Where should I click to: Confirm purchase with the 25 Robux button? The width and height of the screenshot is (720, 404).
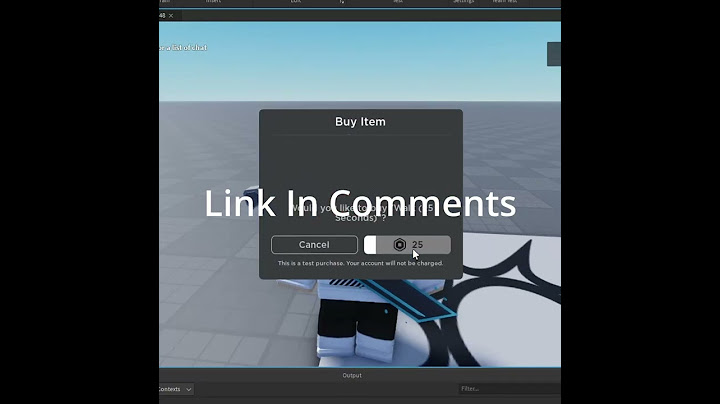407,245
